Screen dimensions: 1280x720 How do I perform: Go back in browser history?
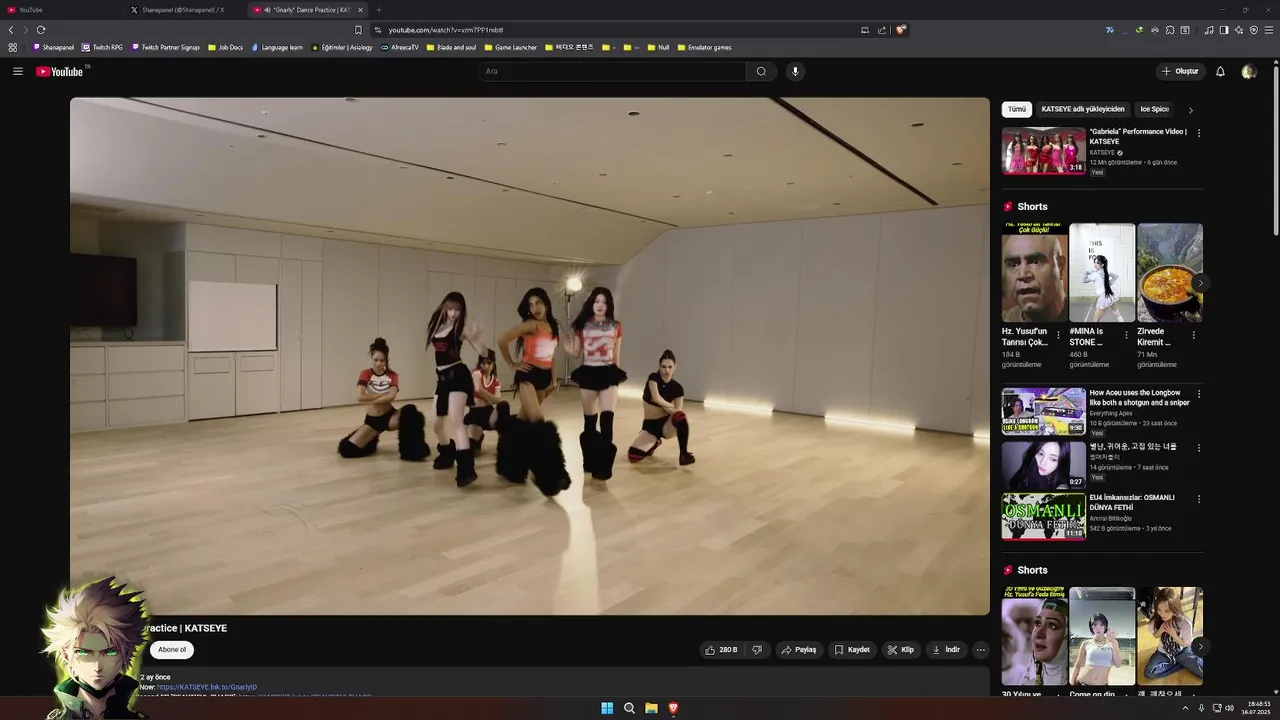11,30
